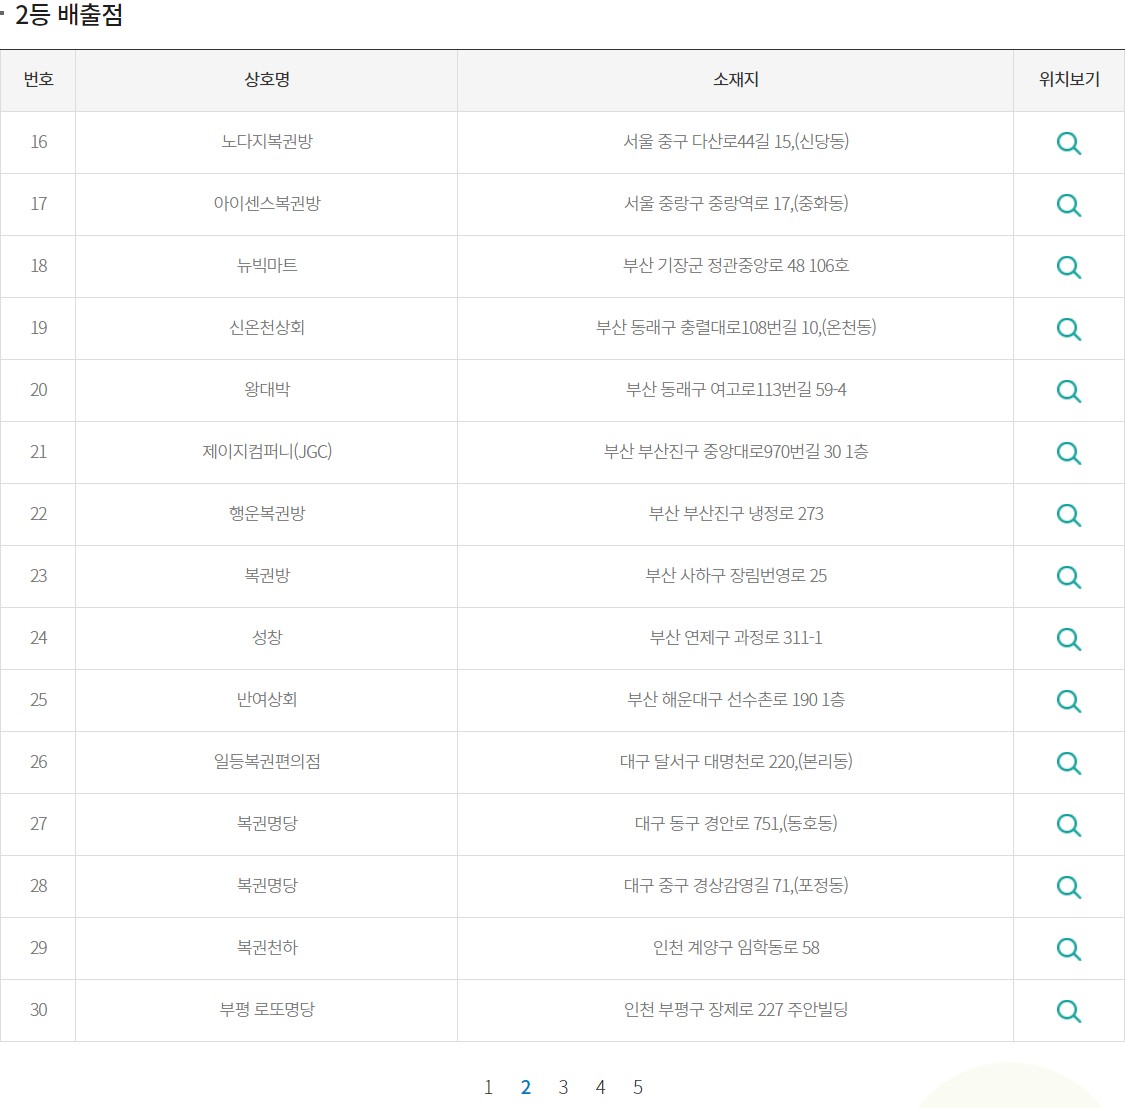Click magnifier icon for 신온천상회
Viewport: 1125px width, 1108px height.
click(1068, 329)
